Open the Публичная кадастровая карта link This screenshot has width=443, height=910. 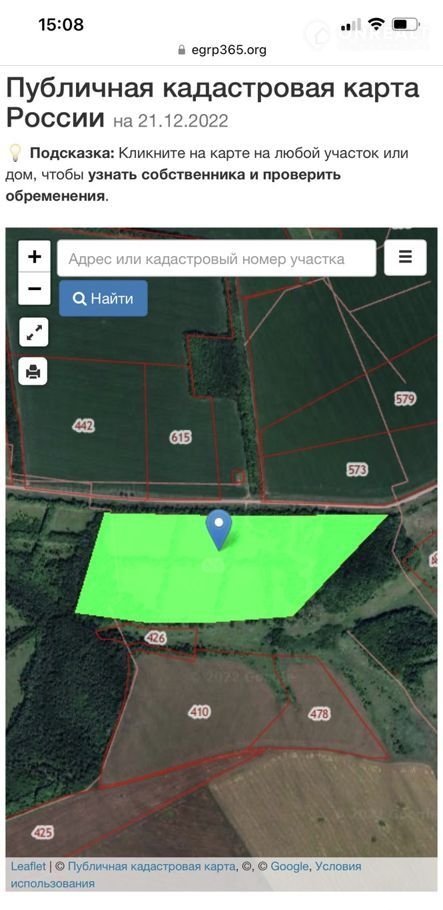152,866
